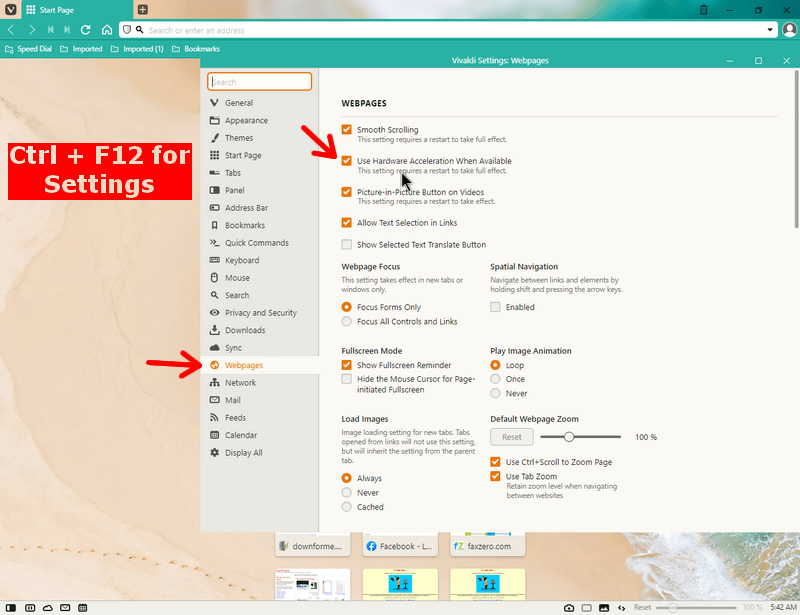
Task: Enable Spatial Navigation checkbox
Action: point(495,307)
